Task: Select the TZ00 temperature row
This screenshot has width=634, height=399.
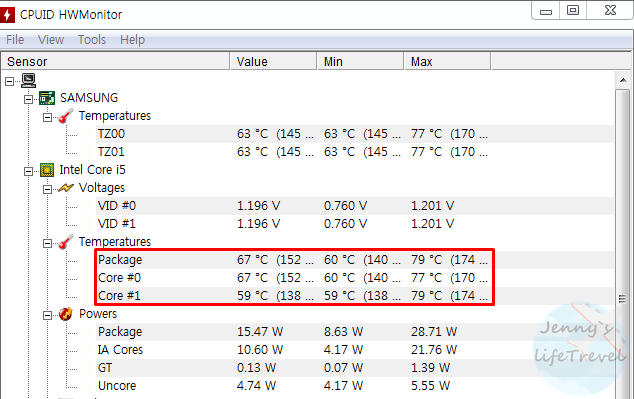Action: tap(355, 134)
